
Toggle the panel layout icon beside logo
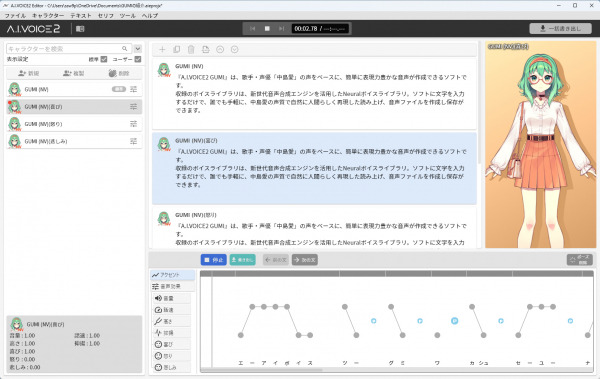80,29
